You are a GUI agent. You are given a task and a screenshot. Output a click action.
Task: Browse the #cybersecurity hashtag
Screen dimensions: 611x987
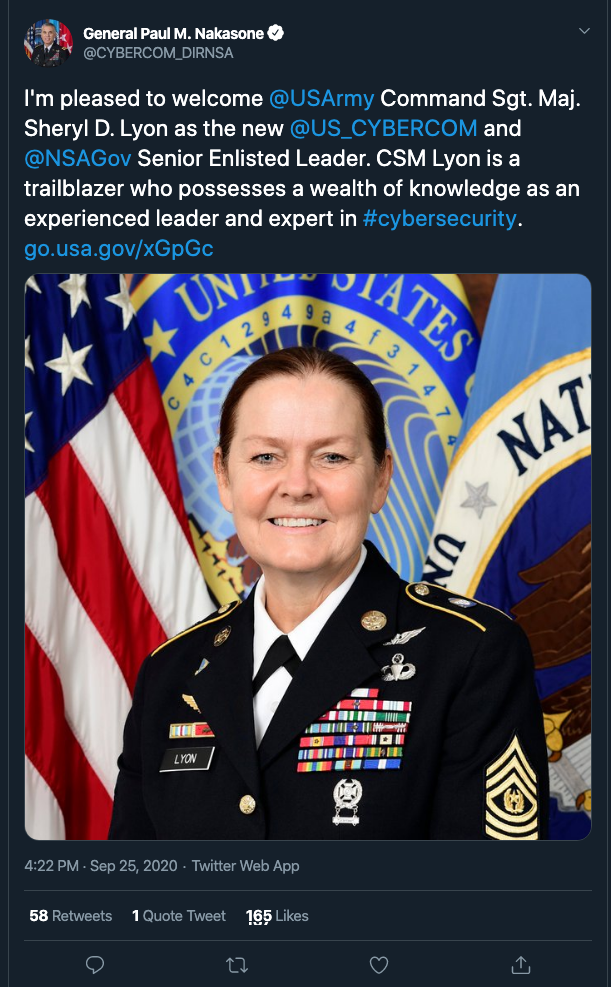[440, 218]
